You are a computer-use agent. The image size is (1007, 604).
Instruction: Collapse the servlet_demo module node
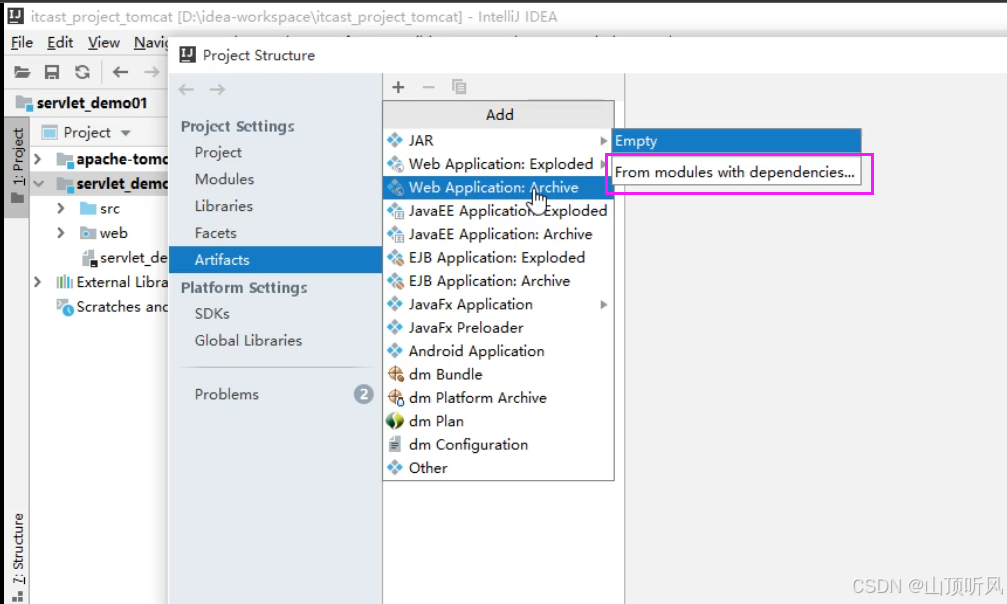pos(39,184)
